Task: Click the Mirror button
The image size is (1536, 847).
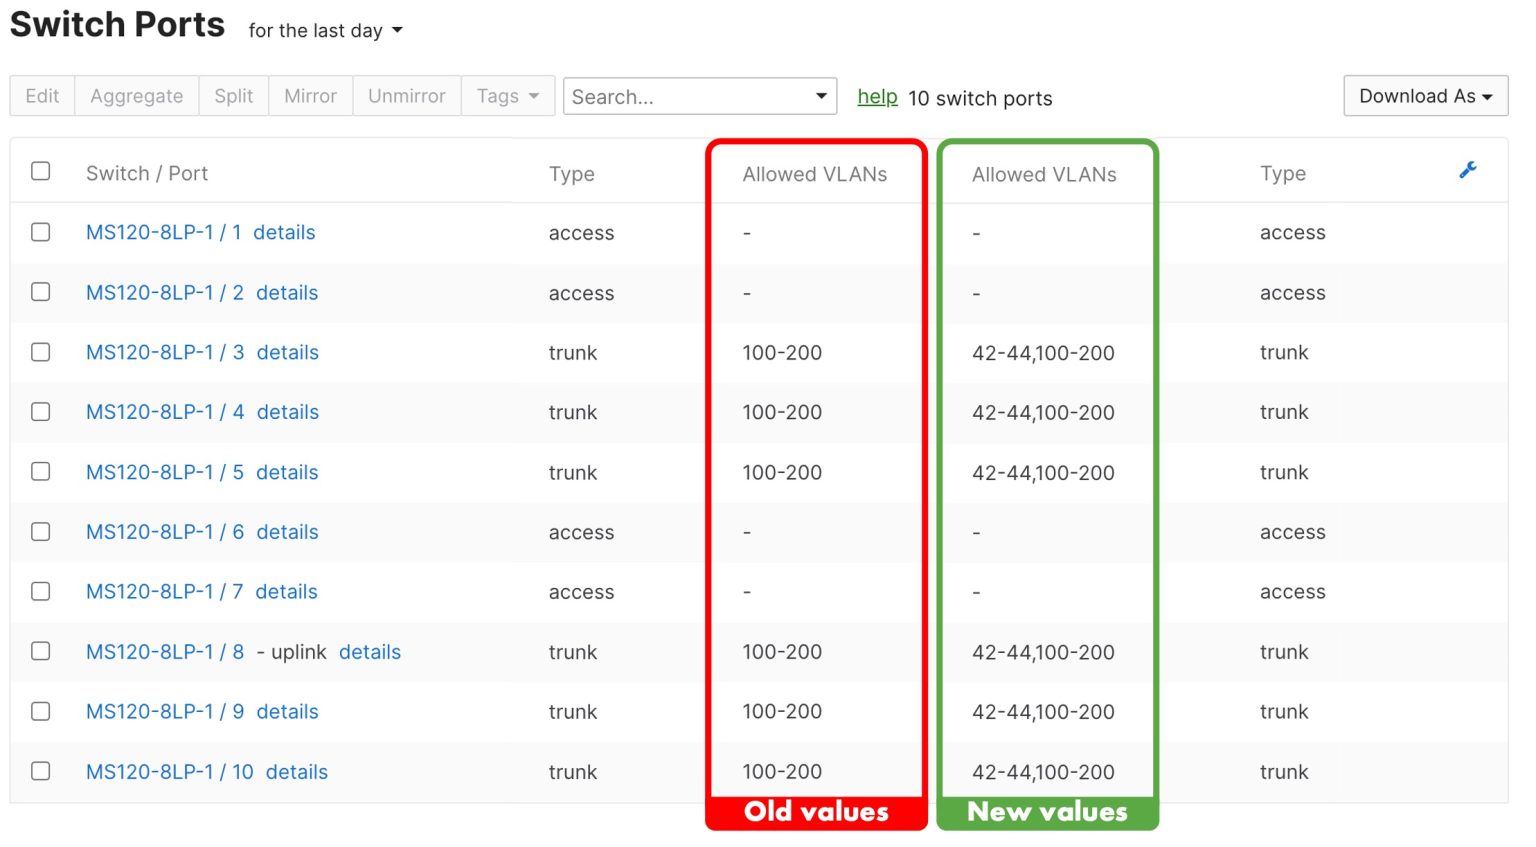Action: (x=310, y=95)
